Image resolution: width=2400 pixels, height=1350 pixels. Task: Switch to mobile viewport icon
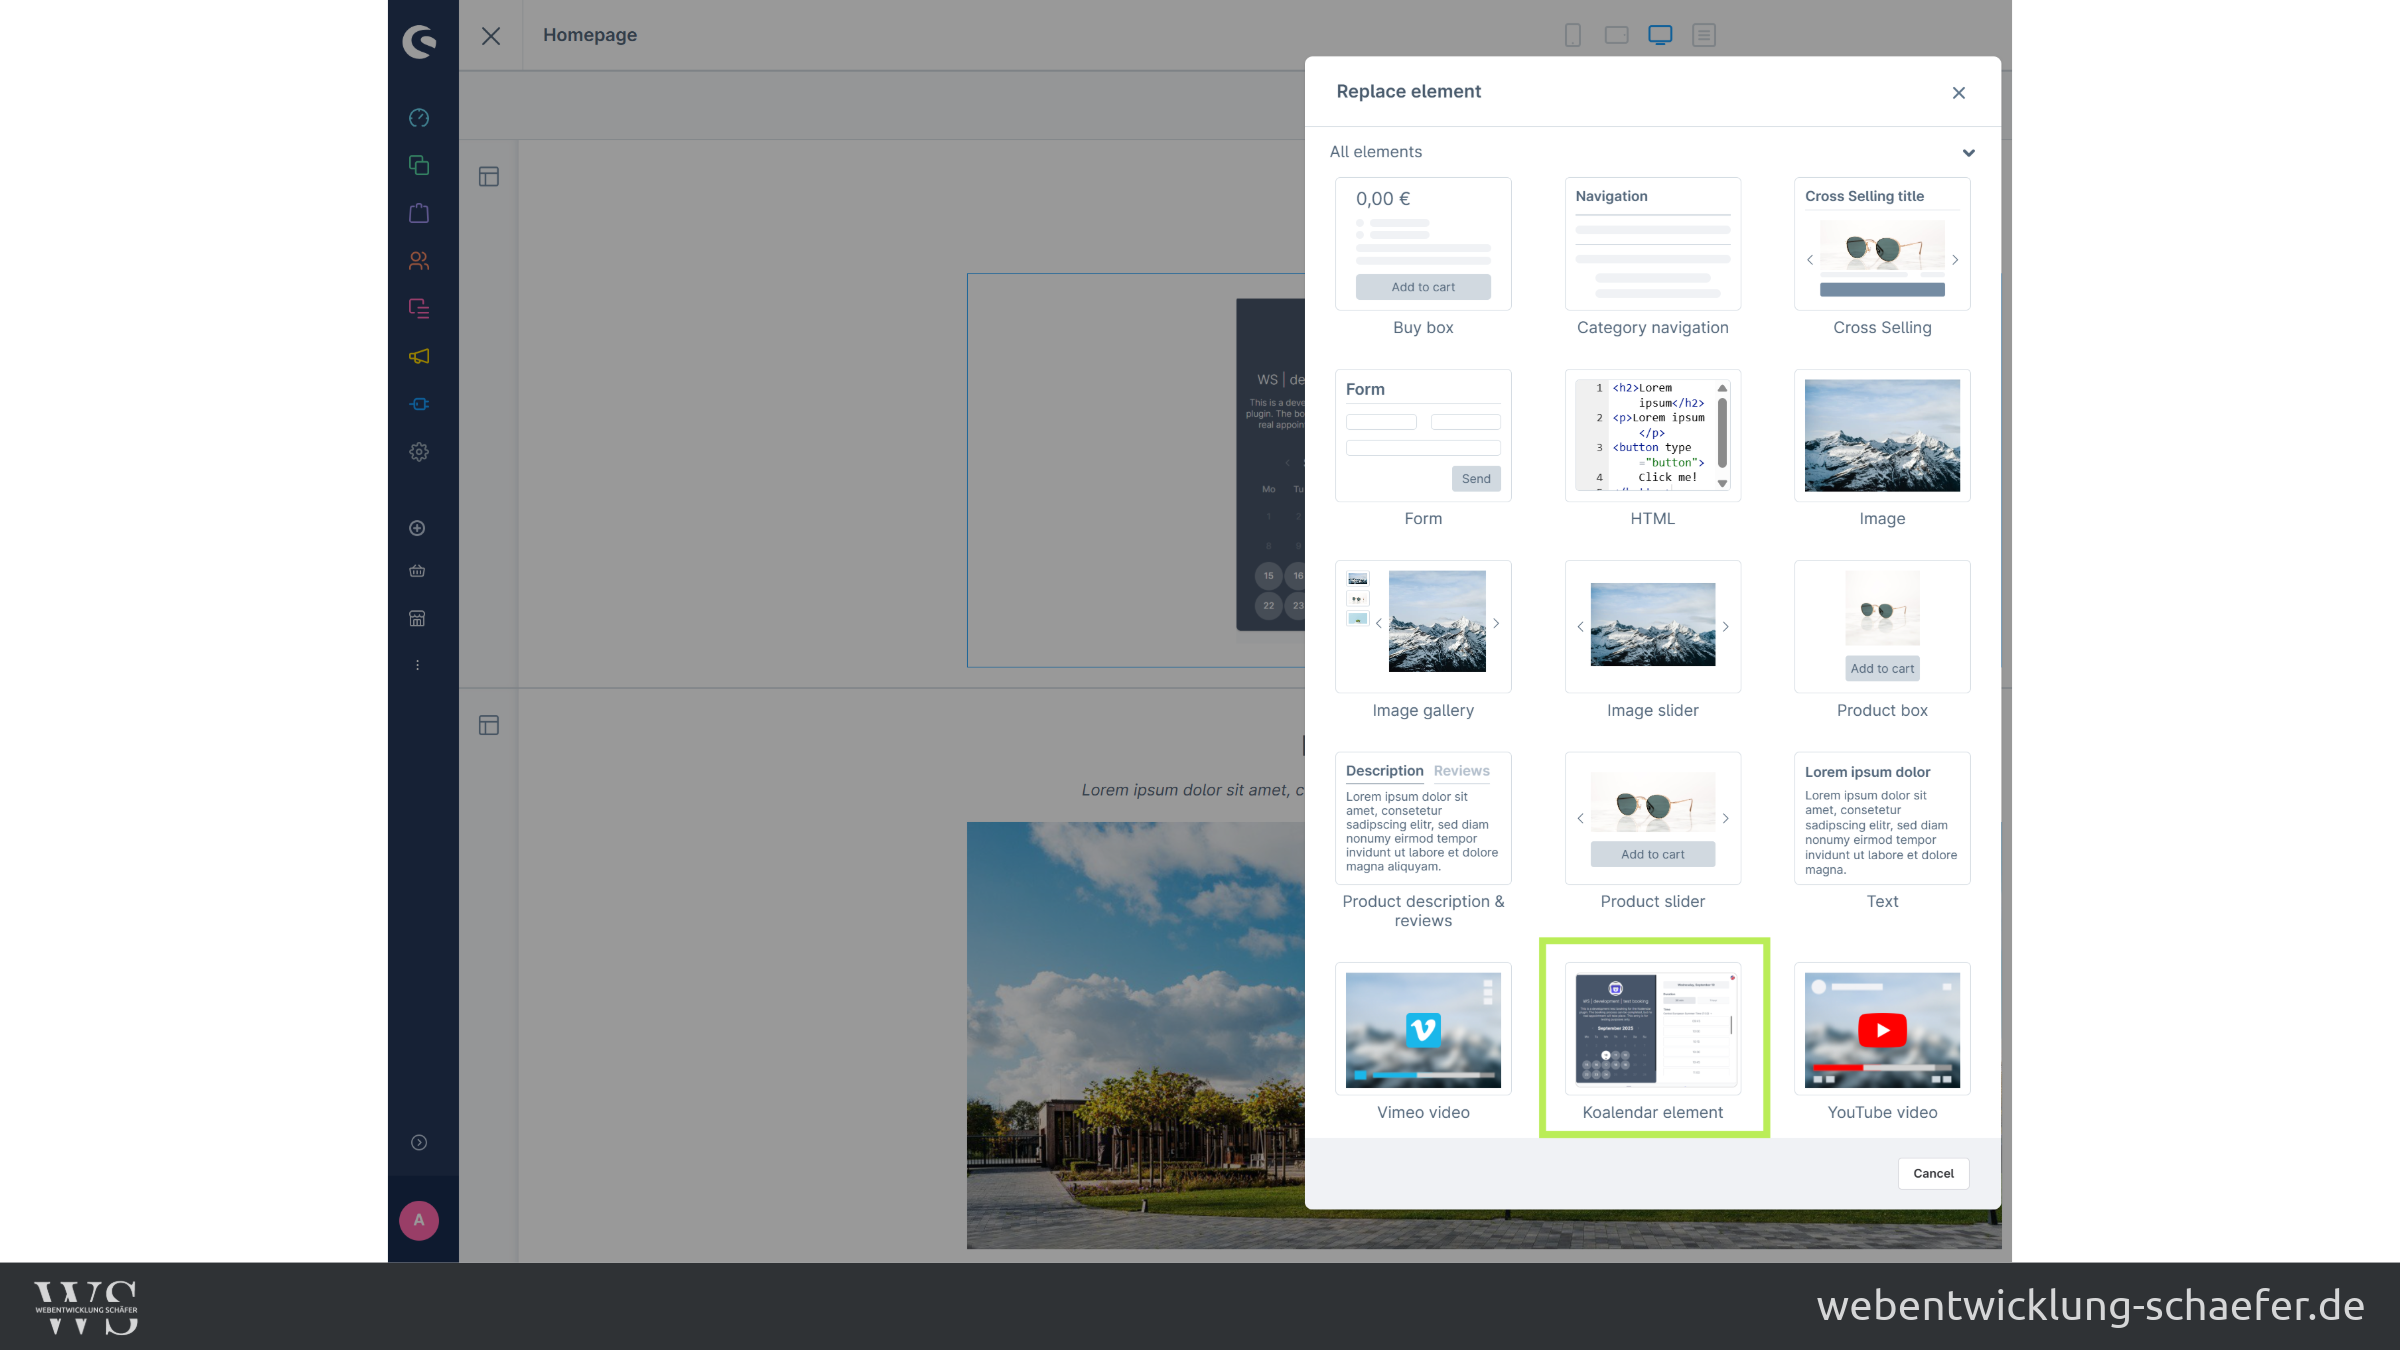click(1572, 35)
